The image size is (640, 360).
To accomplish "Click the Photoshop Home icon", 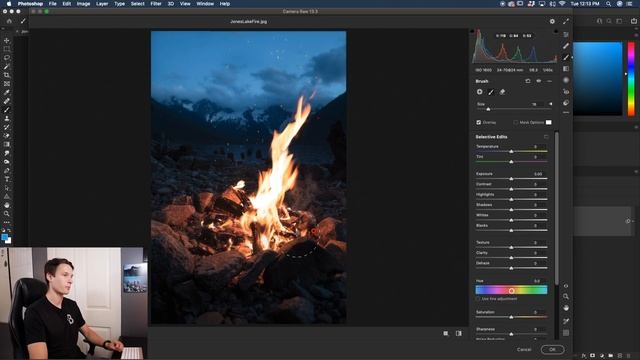I will point(9,21).
